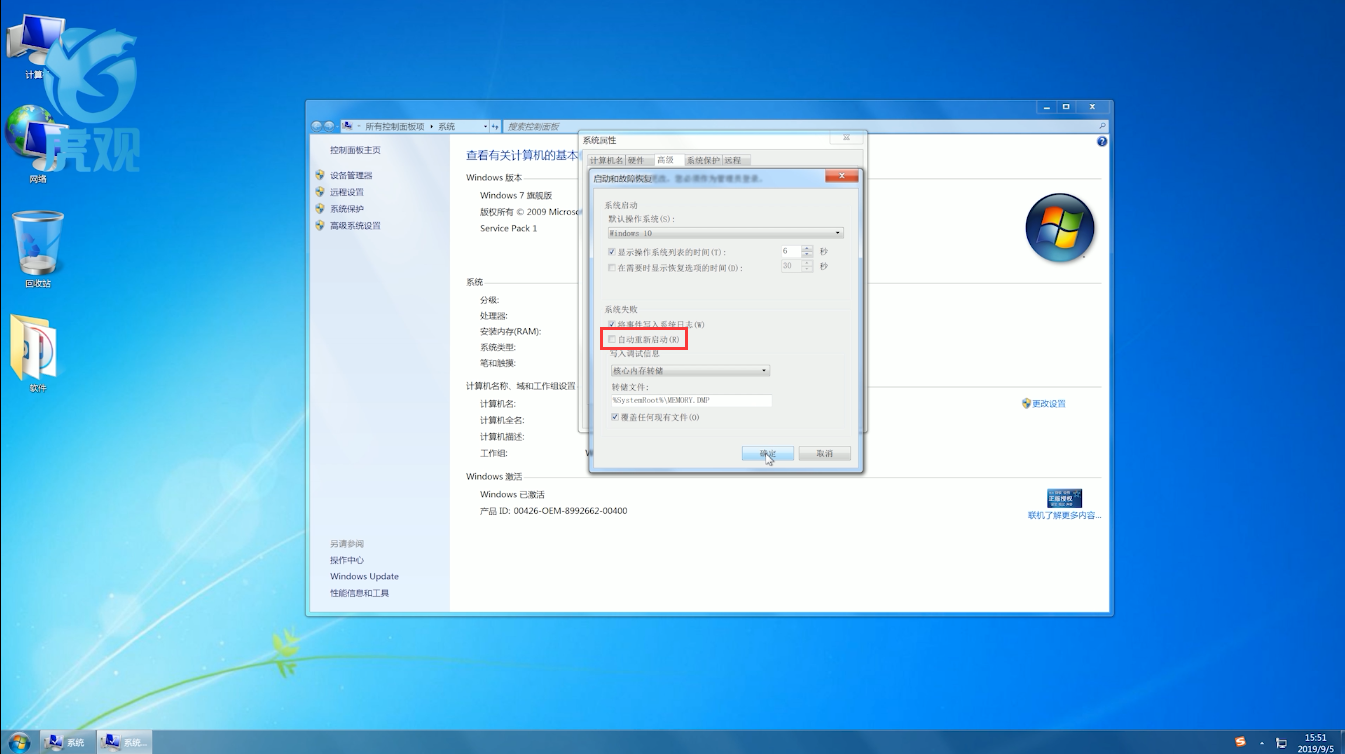Screen dimensions: 1345x754
Task: Open the 计算机 desktop icon
Action: coord(35,45)
